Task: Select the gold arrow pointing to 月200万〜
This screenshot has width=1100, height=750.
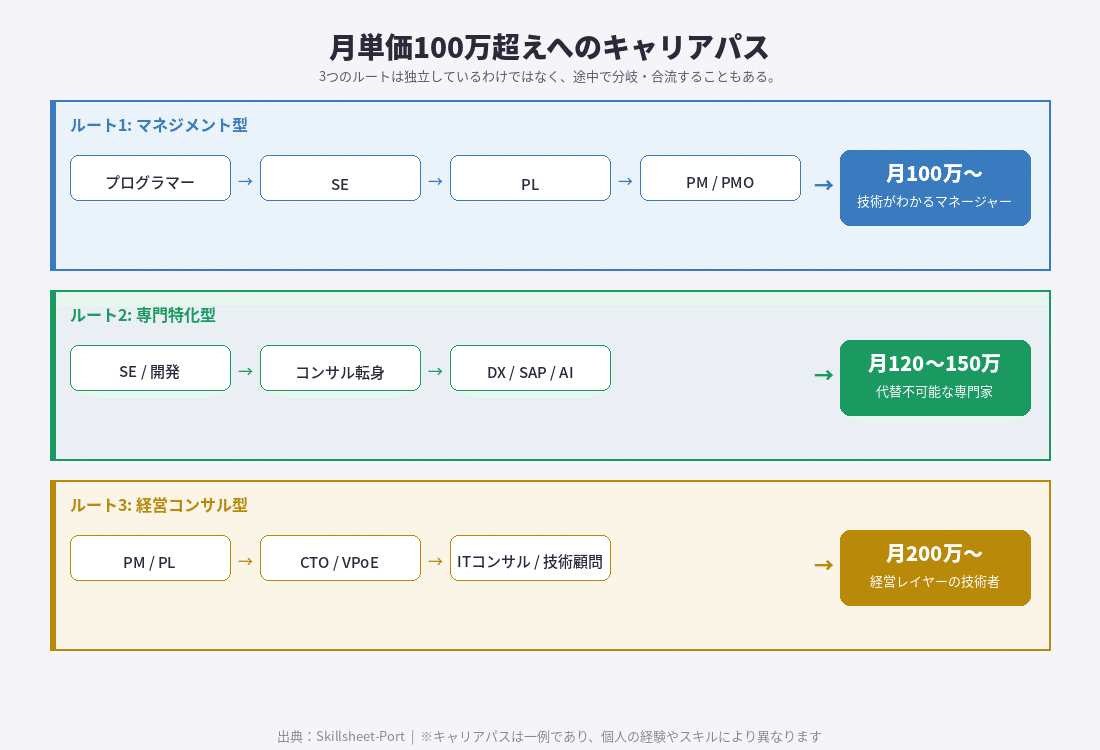Action: tap(823, 565)
